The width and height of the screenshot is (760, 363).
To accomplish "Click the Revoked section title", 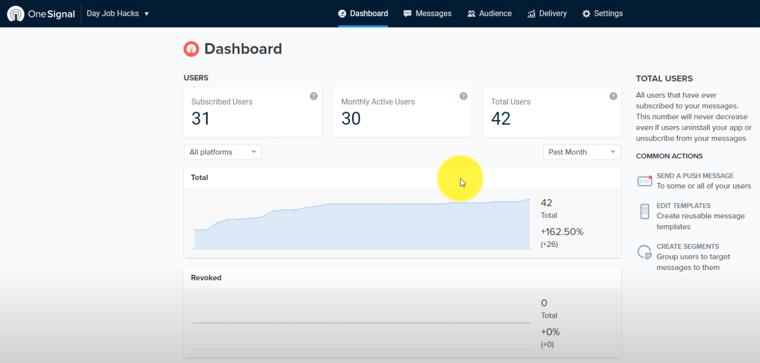I will point(206,278).
